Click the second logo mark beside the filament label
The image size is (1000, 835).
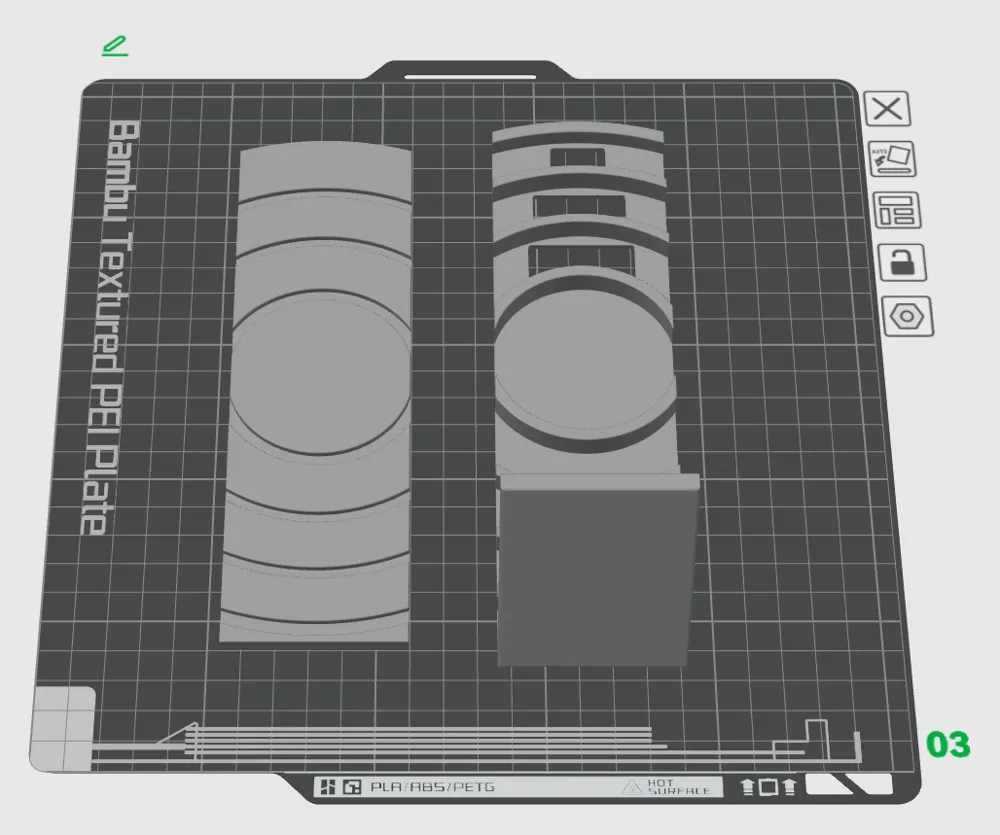pos(350,787)
